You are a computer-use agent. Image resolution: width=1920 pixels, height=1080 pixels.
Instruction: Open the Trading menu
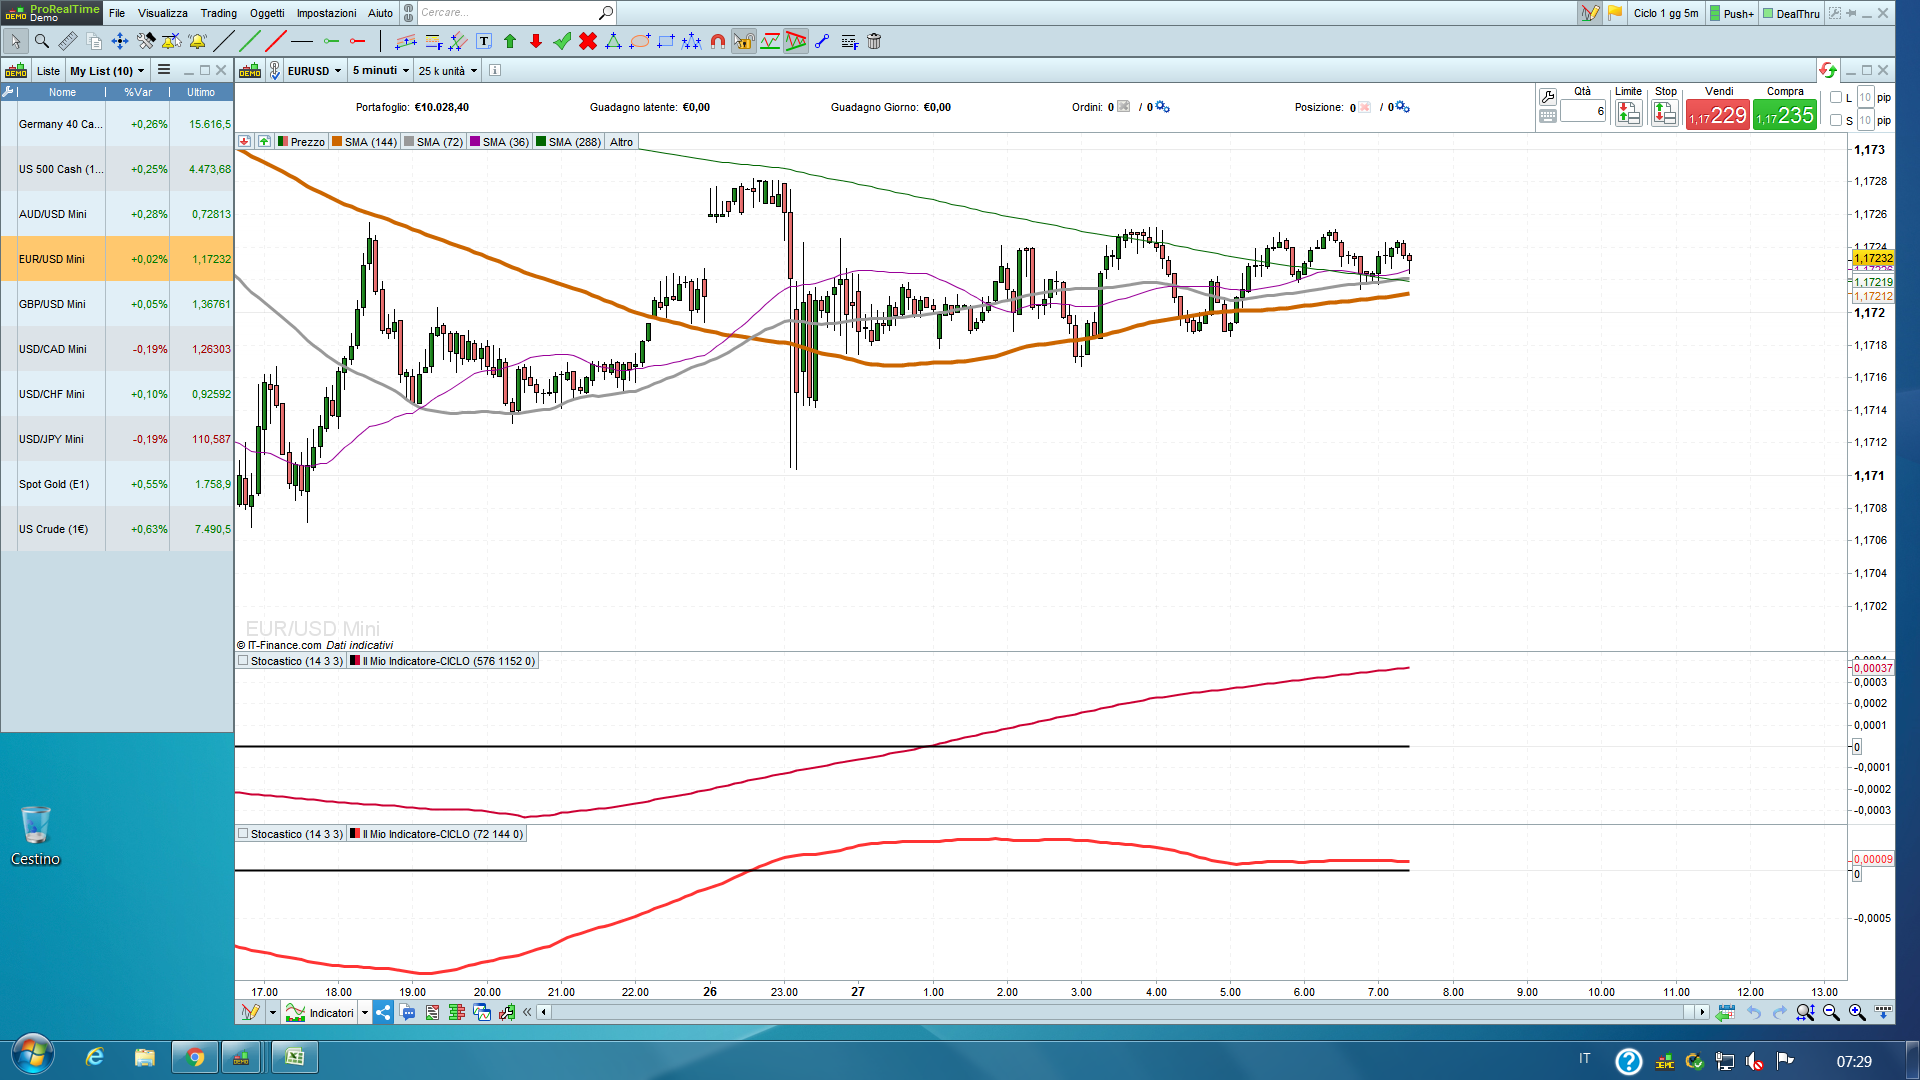(x=218, y=13)
